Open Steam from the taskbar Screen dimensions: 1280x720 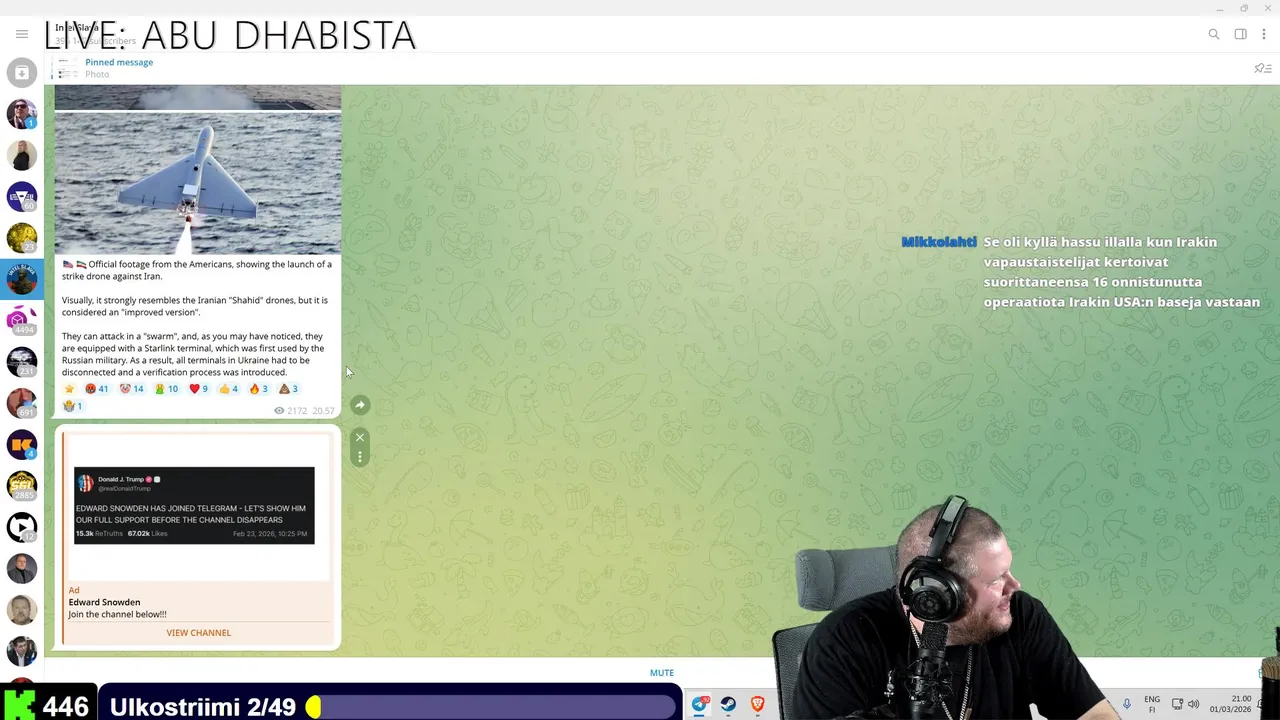[729, 704]
